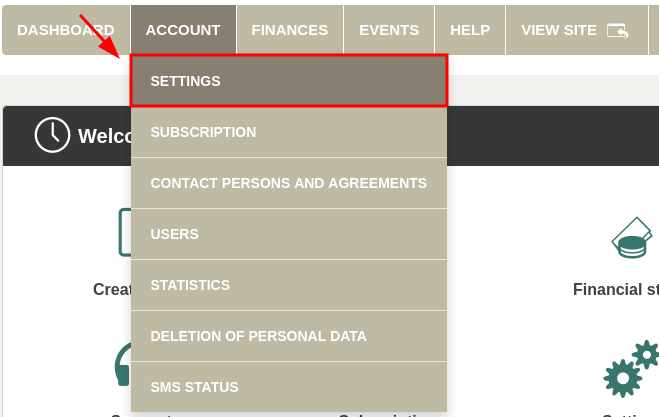659x417 pixels.
Task: Choose Subscription in the dropdown list
Action: pyautogui.click(x=288, y=132)
